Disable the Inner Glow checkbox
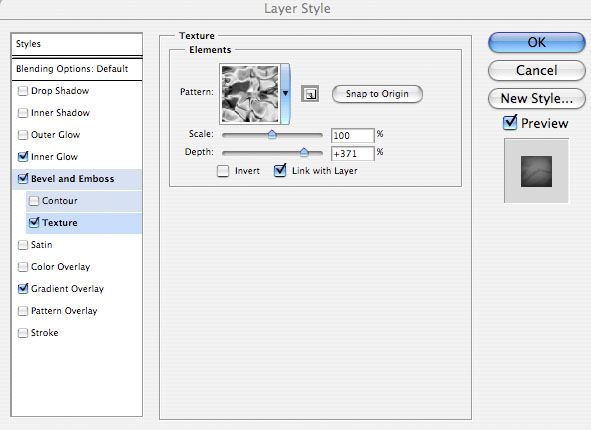Image resolution: width=591 pixels, height=430 pixels. point(23,156)
